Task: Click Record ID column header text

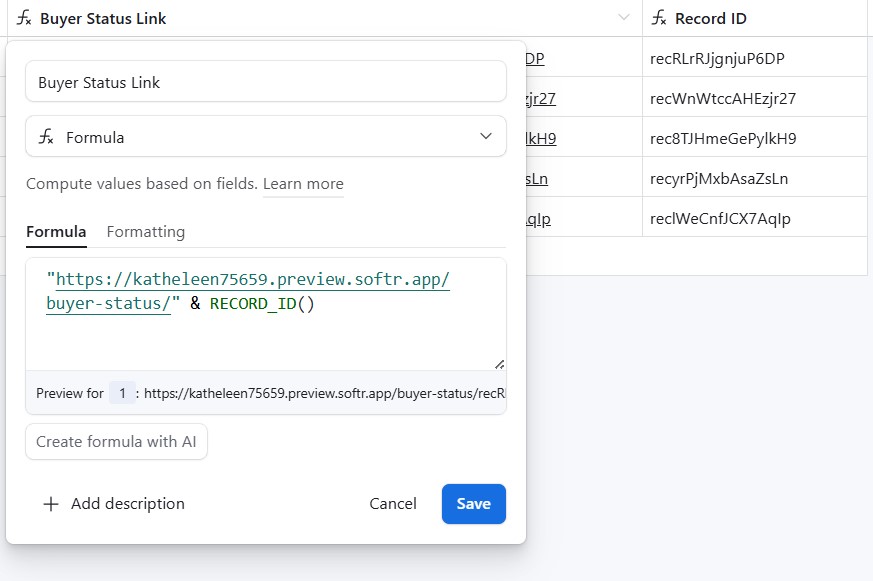Action: [x=710, y=18]
